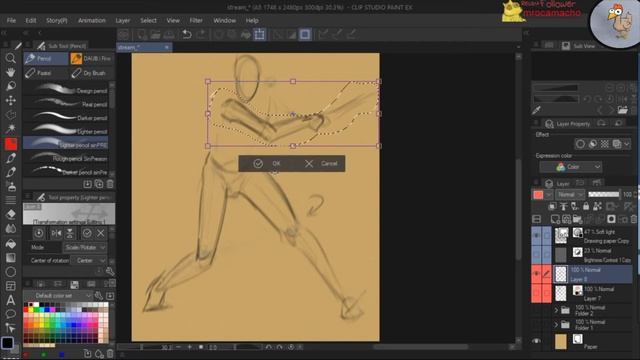Adjust layer opacity slider
640x360 pixels.
click(x=604, y=195)
